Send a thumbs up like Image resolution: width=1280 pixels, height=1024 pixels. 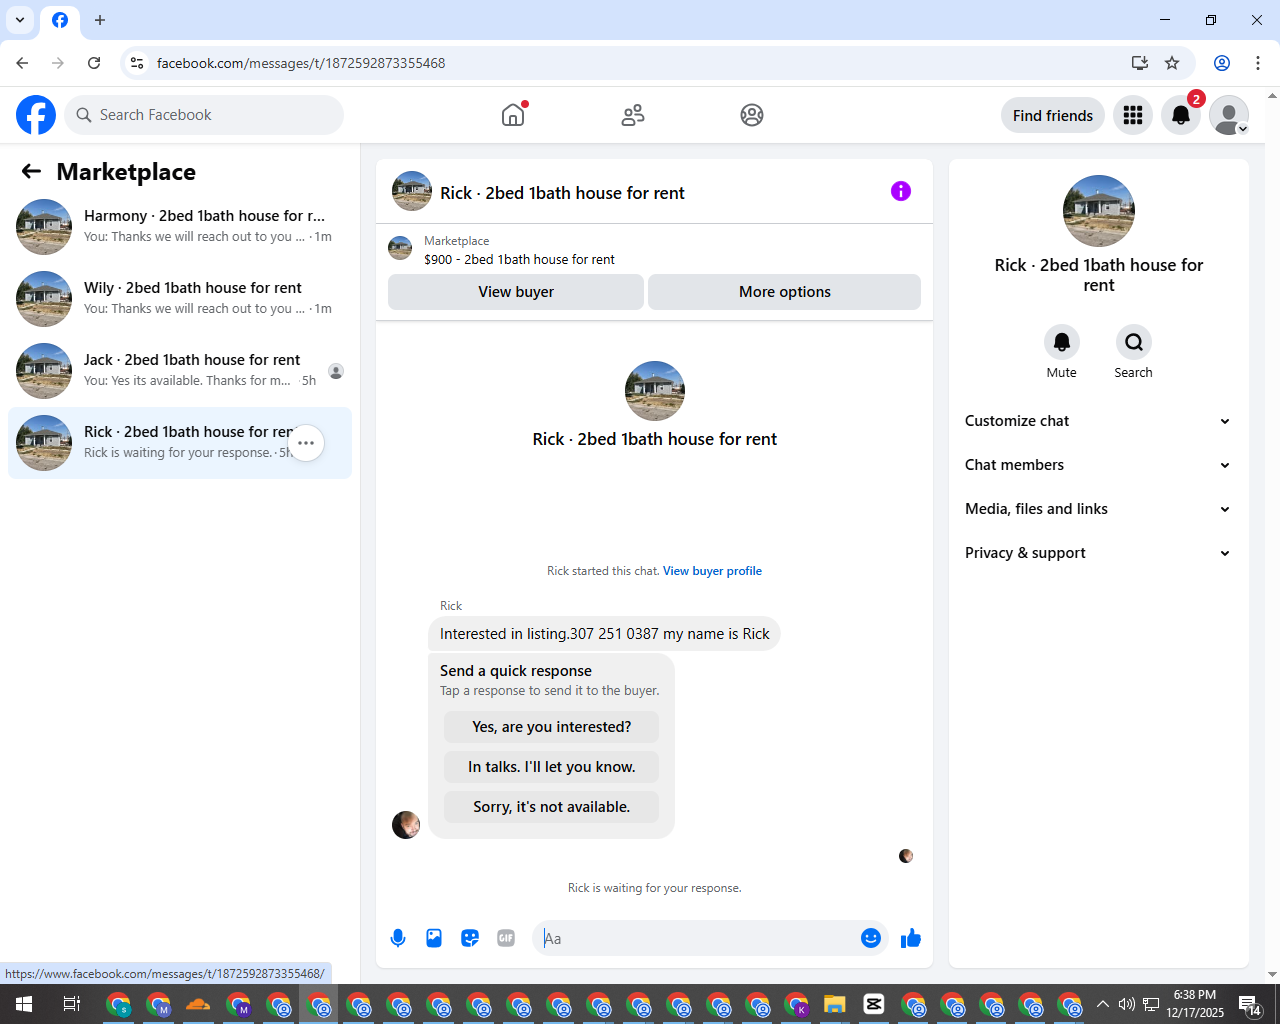[x=911, y=938]
